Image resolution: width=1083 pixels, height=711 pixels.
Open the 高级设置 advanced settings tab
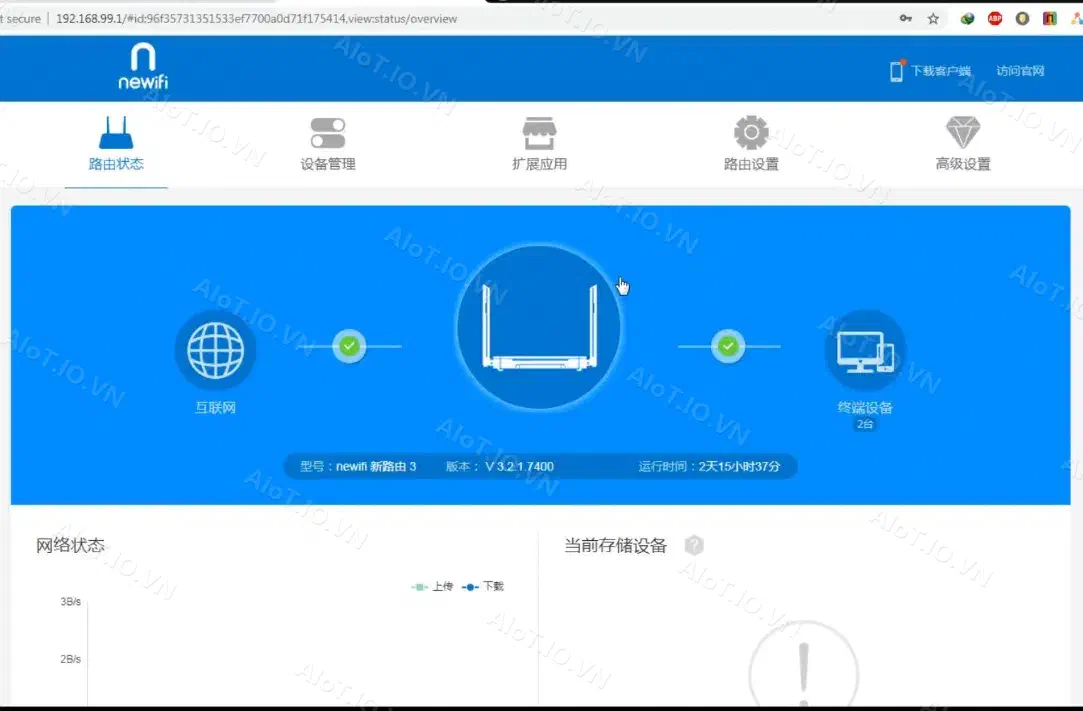[x=963, y=144]
